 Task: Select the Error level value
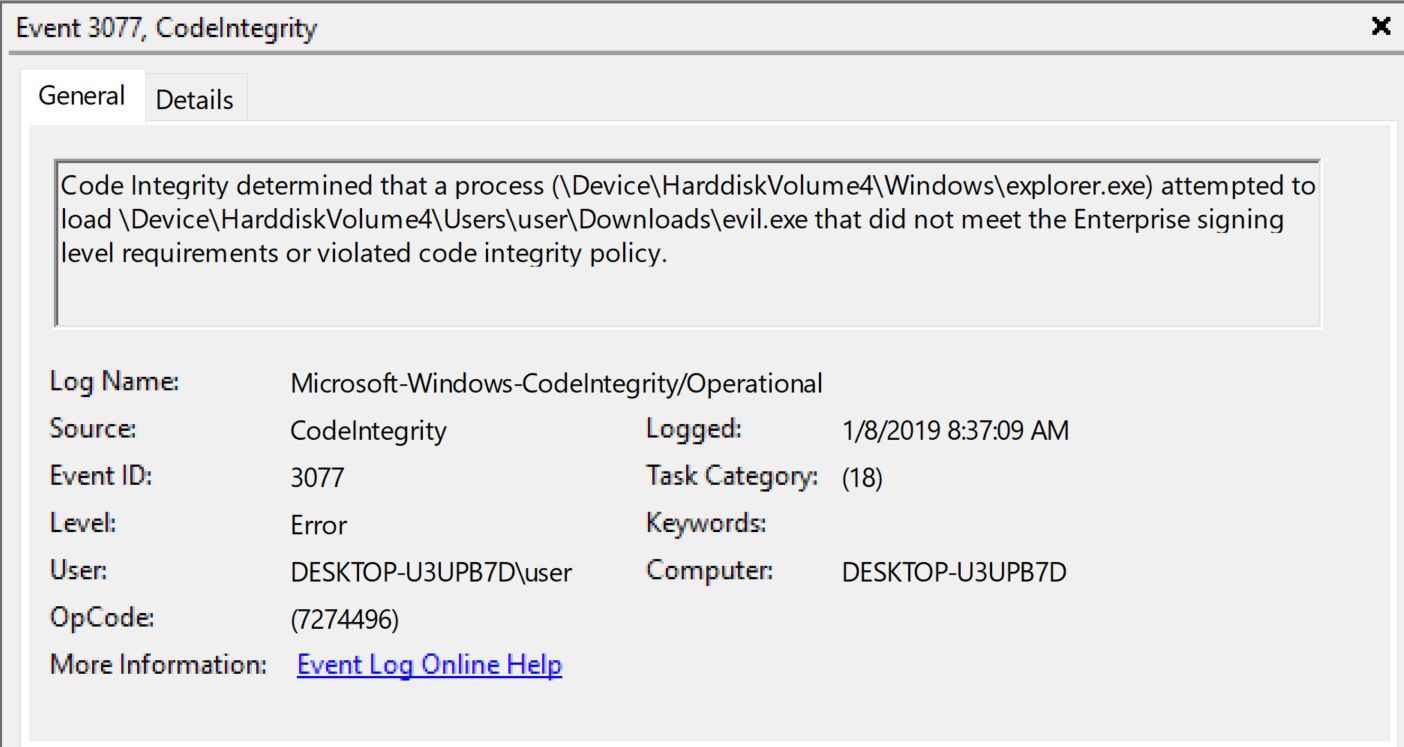coord(319,526)
